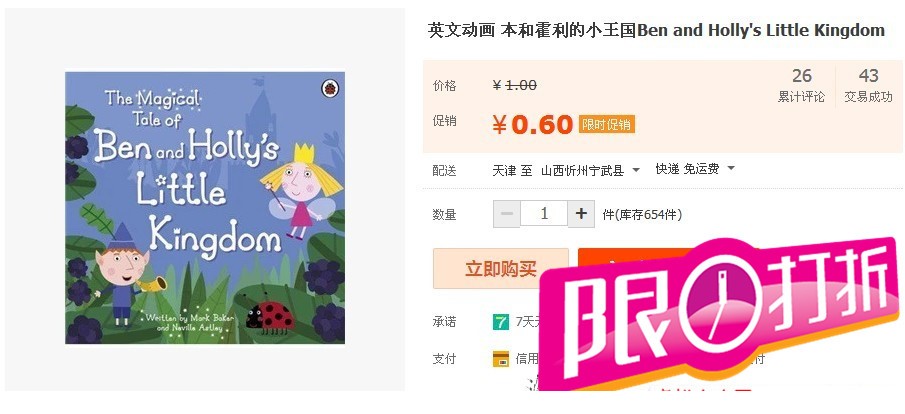This screenshot has width=905, height=414.
Task: Open the 26 累计评论 reviews count
Action: click(801, 85)
